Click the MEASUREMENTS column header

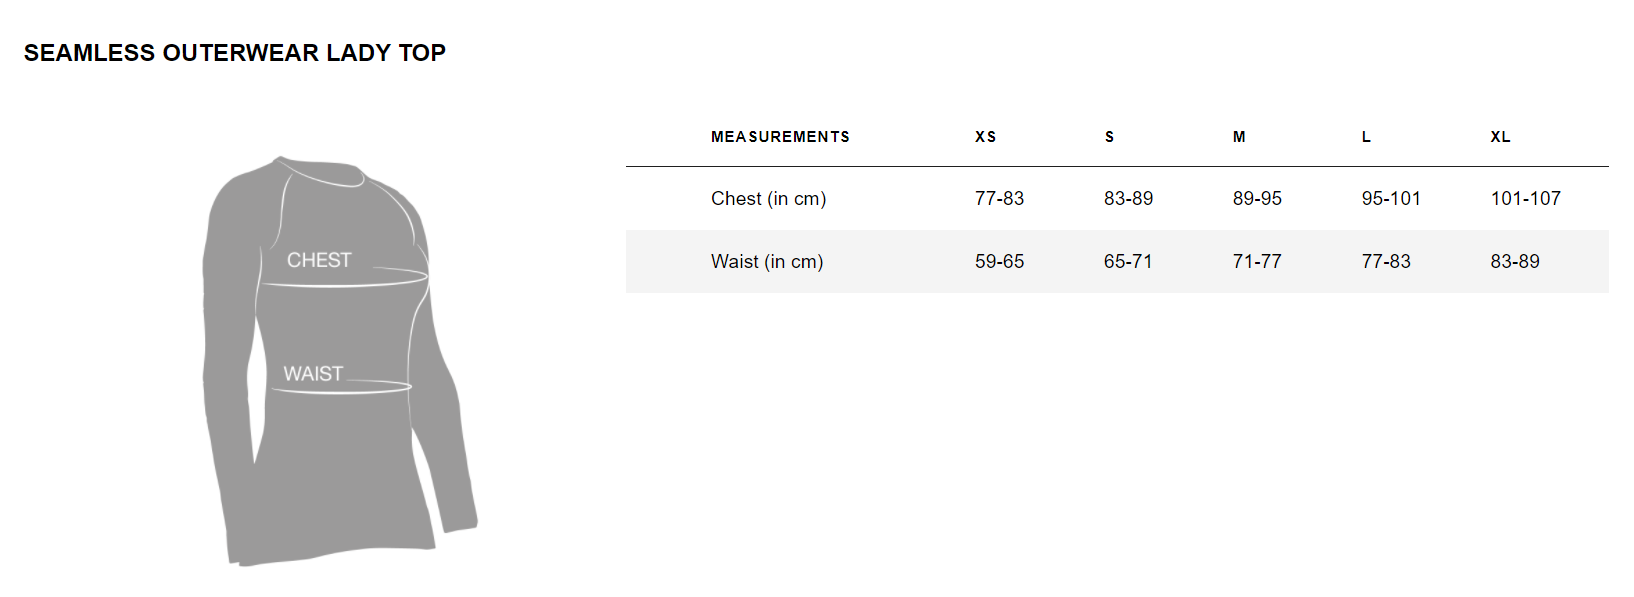click(x=780, y=137)
